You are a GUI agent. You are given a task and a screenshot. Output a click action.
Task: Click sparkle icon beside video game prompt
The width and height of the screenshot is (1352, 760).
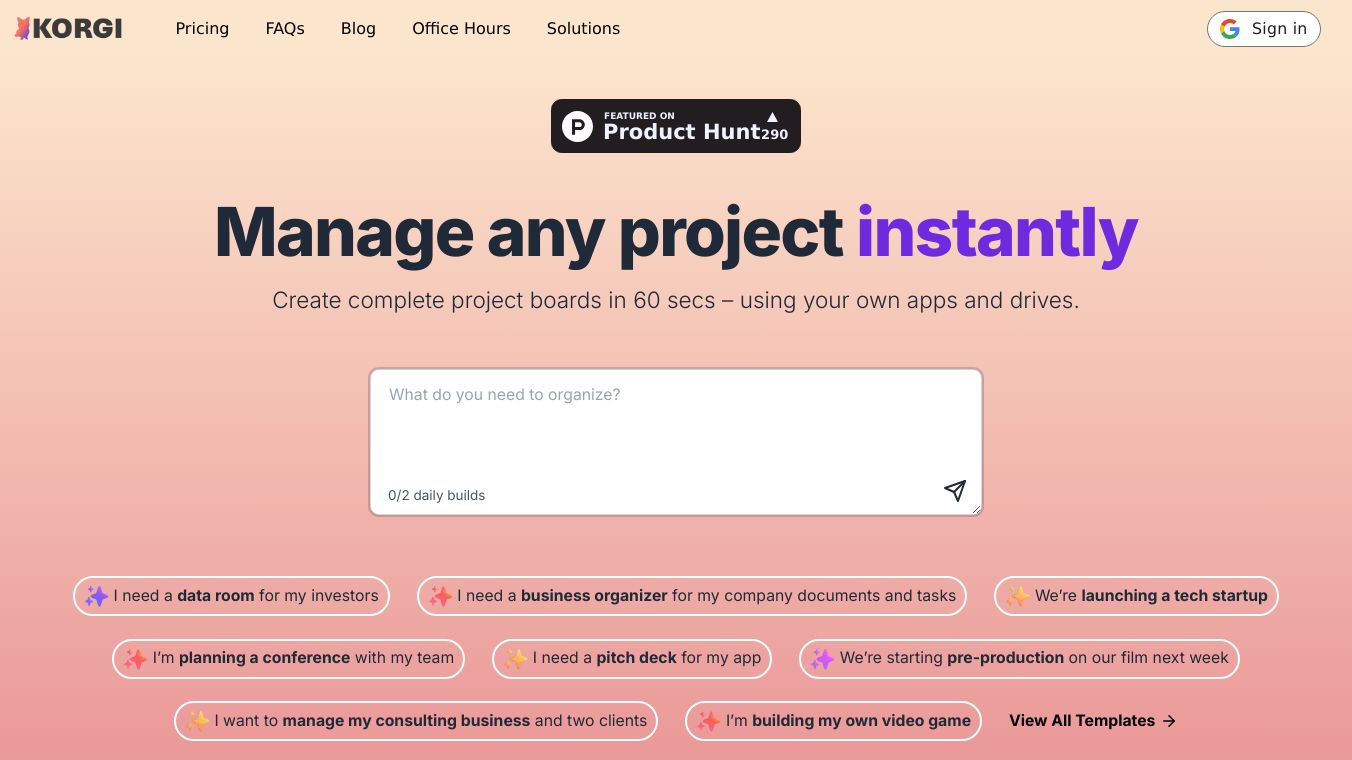(x=709, y=721)
